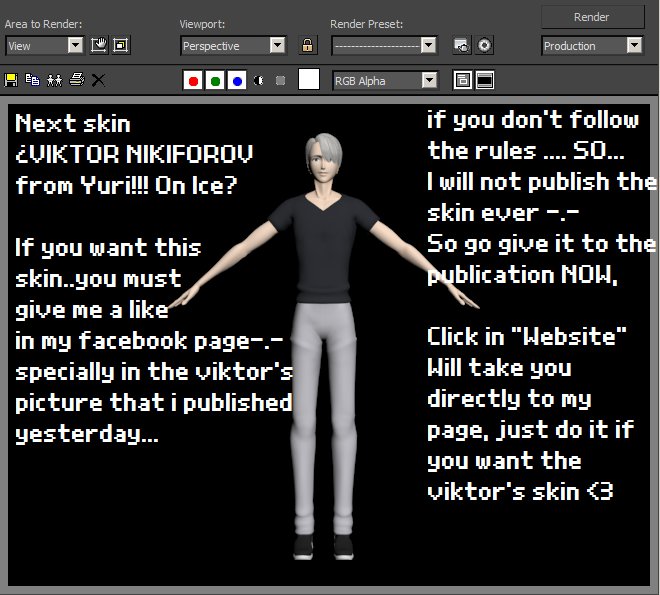Open the RGB Alpha channel dropdown
The width and height of the screenshot is (660, 595).
click(x=385, y=80)
